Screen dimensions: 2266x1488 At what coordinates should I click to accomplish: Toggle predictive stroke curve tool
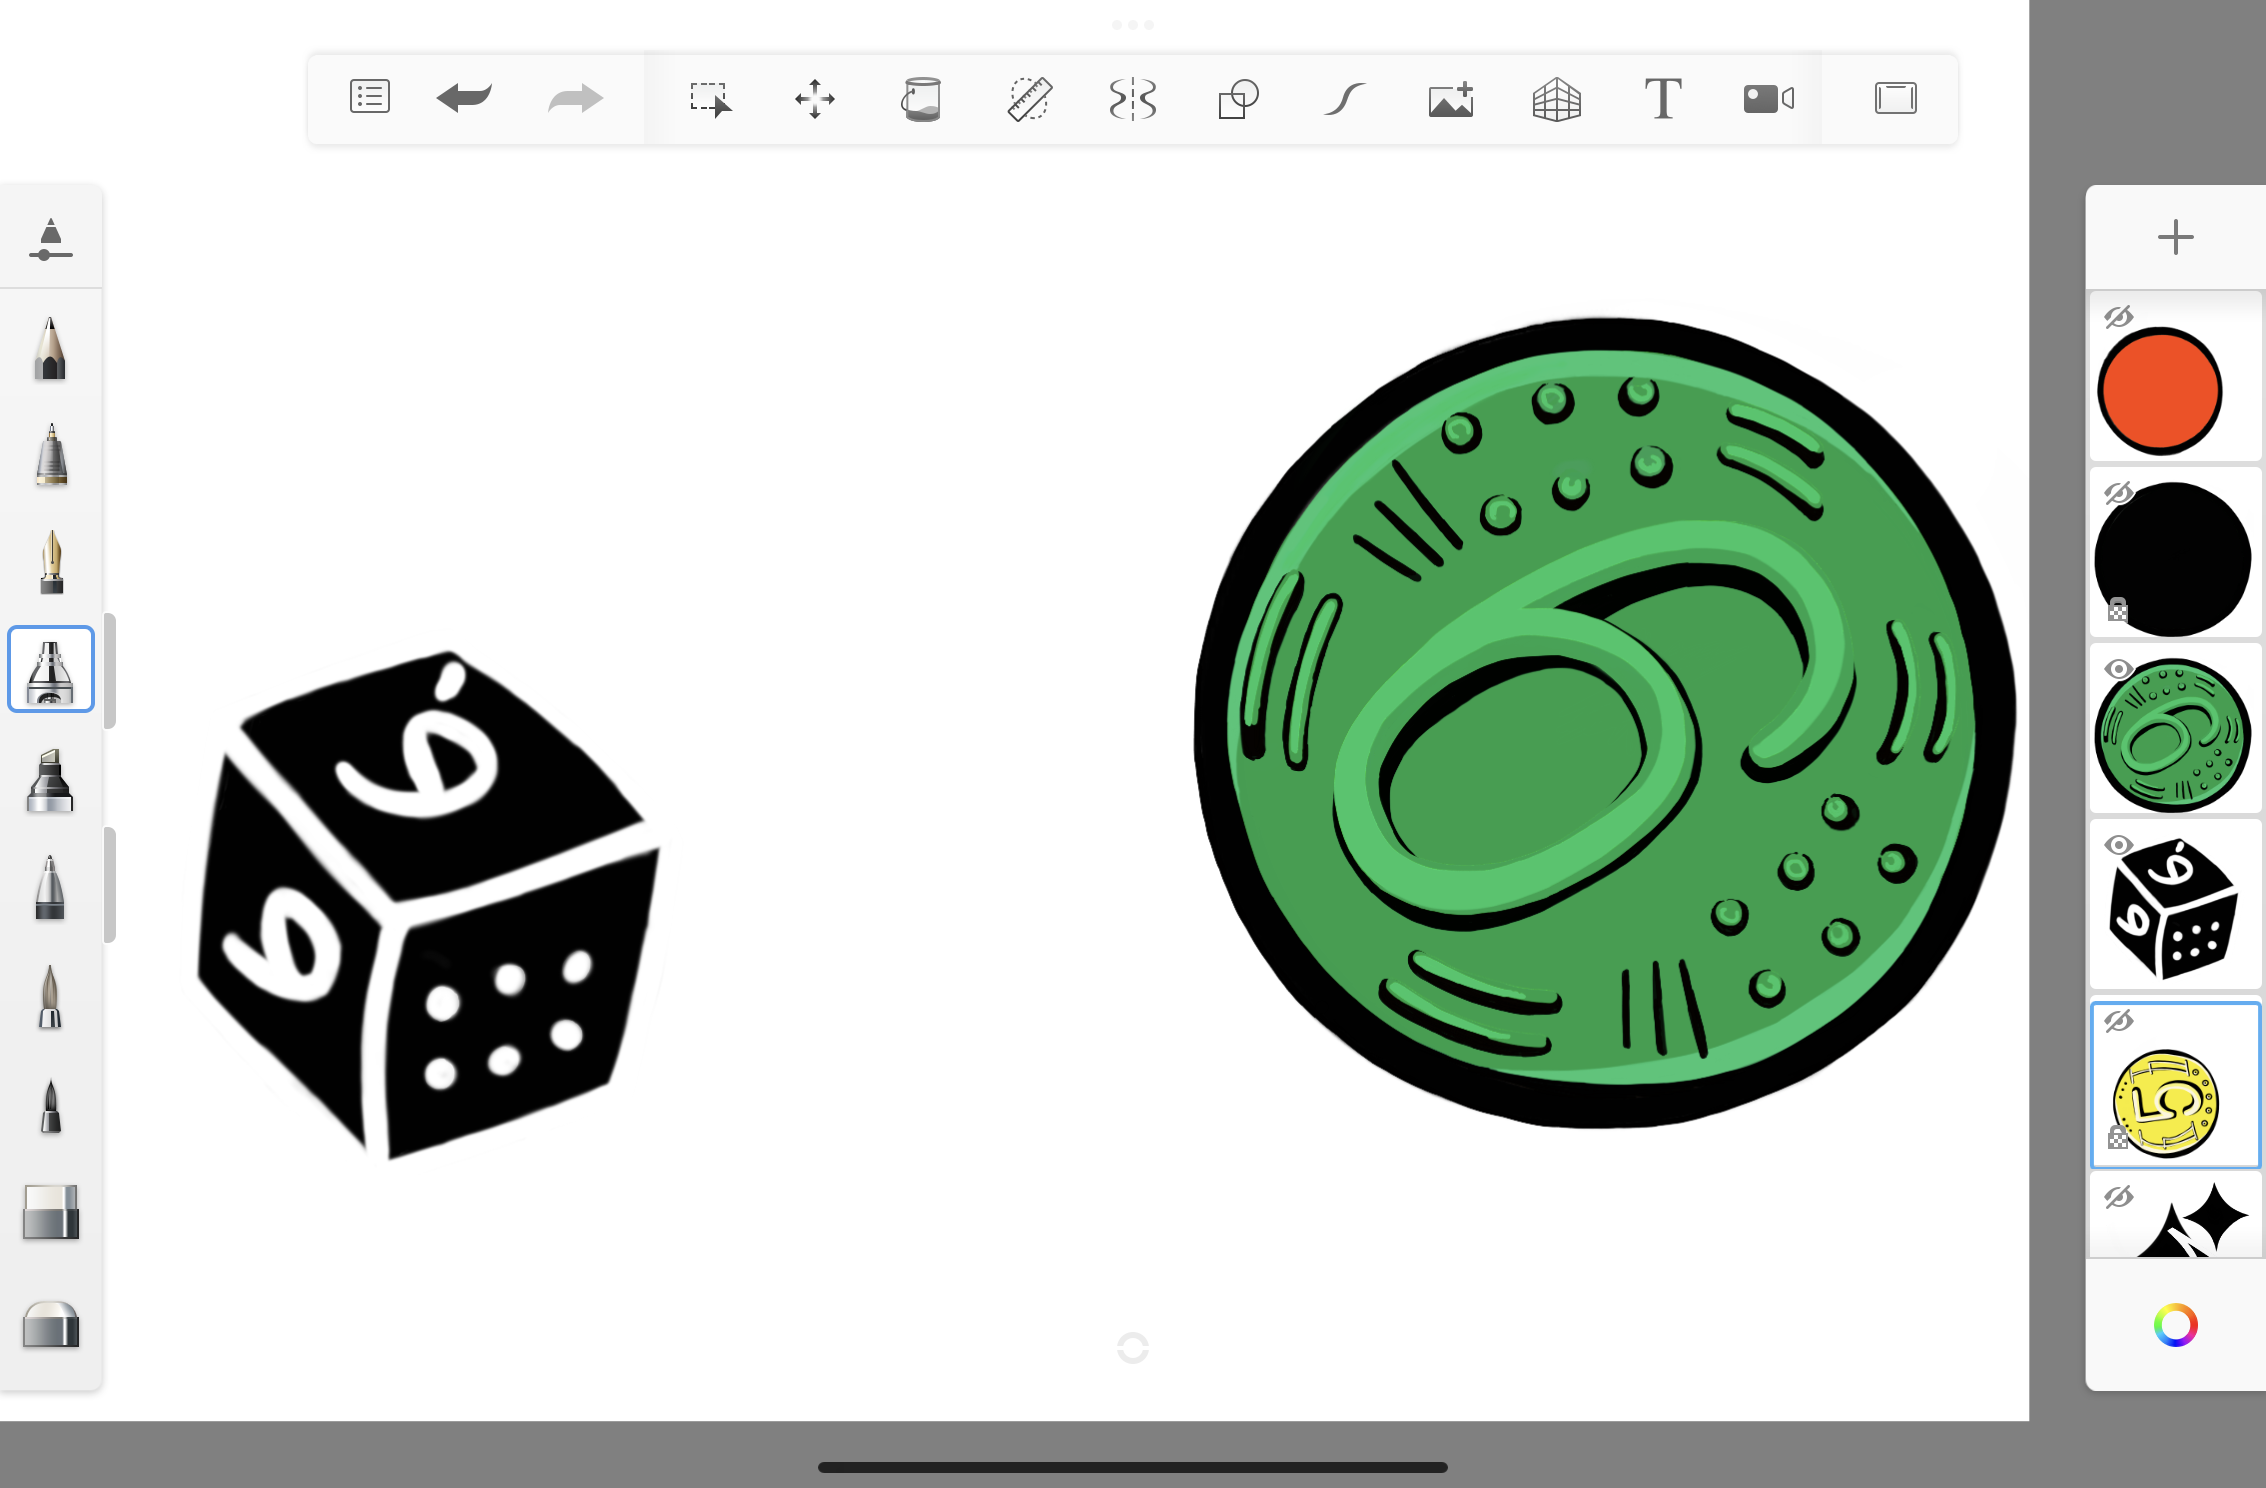tap(1344, 99)
